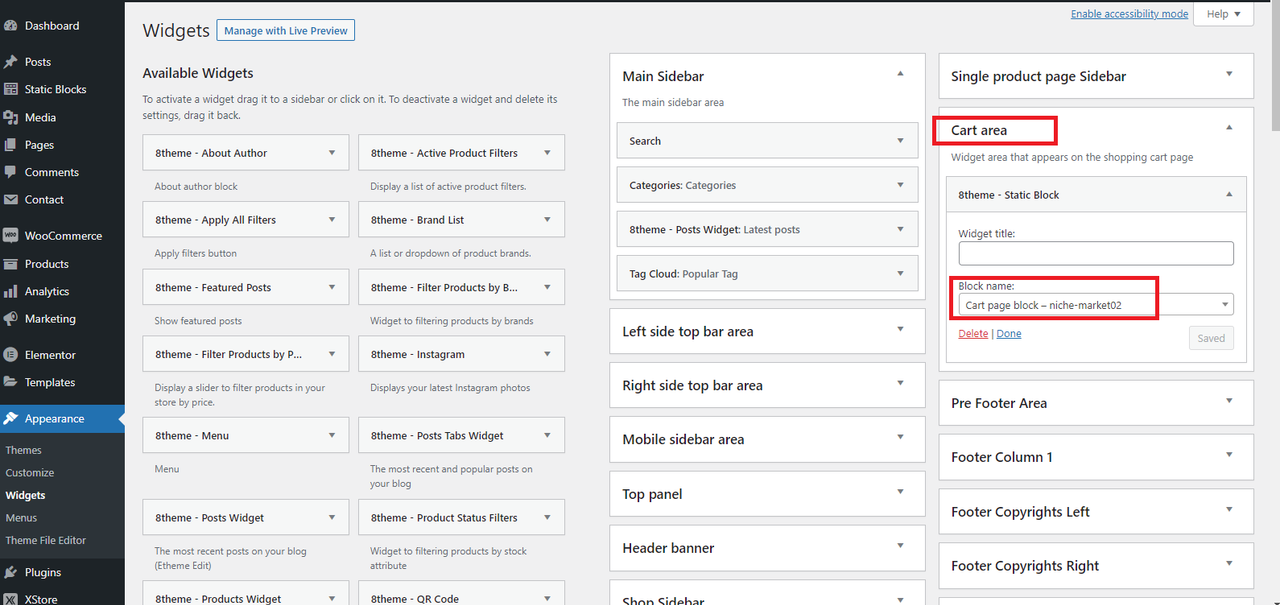Viewport: 1280px width, 605px height.
Task: Click the Available Widgets heading text
Action: click(x=198, y=73)
